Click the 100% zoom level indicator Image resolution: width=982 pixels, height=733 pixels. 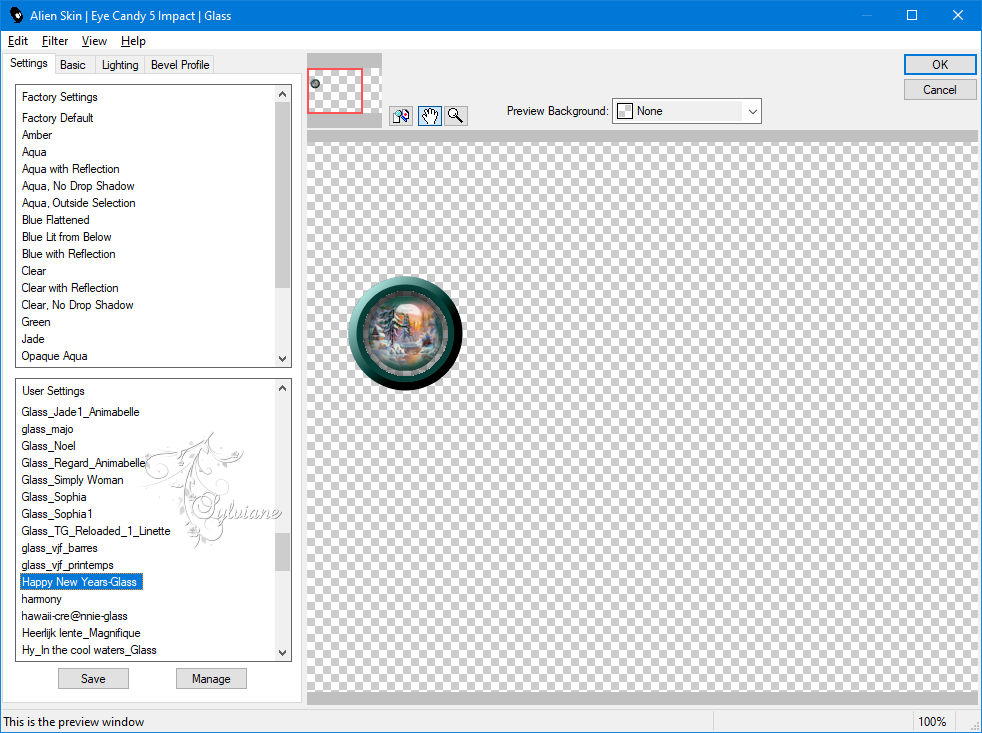[x=932, y=722]
